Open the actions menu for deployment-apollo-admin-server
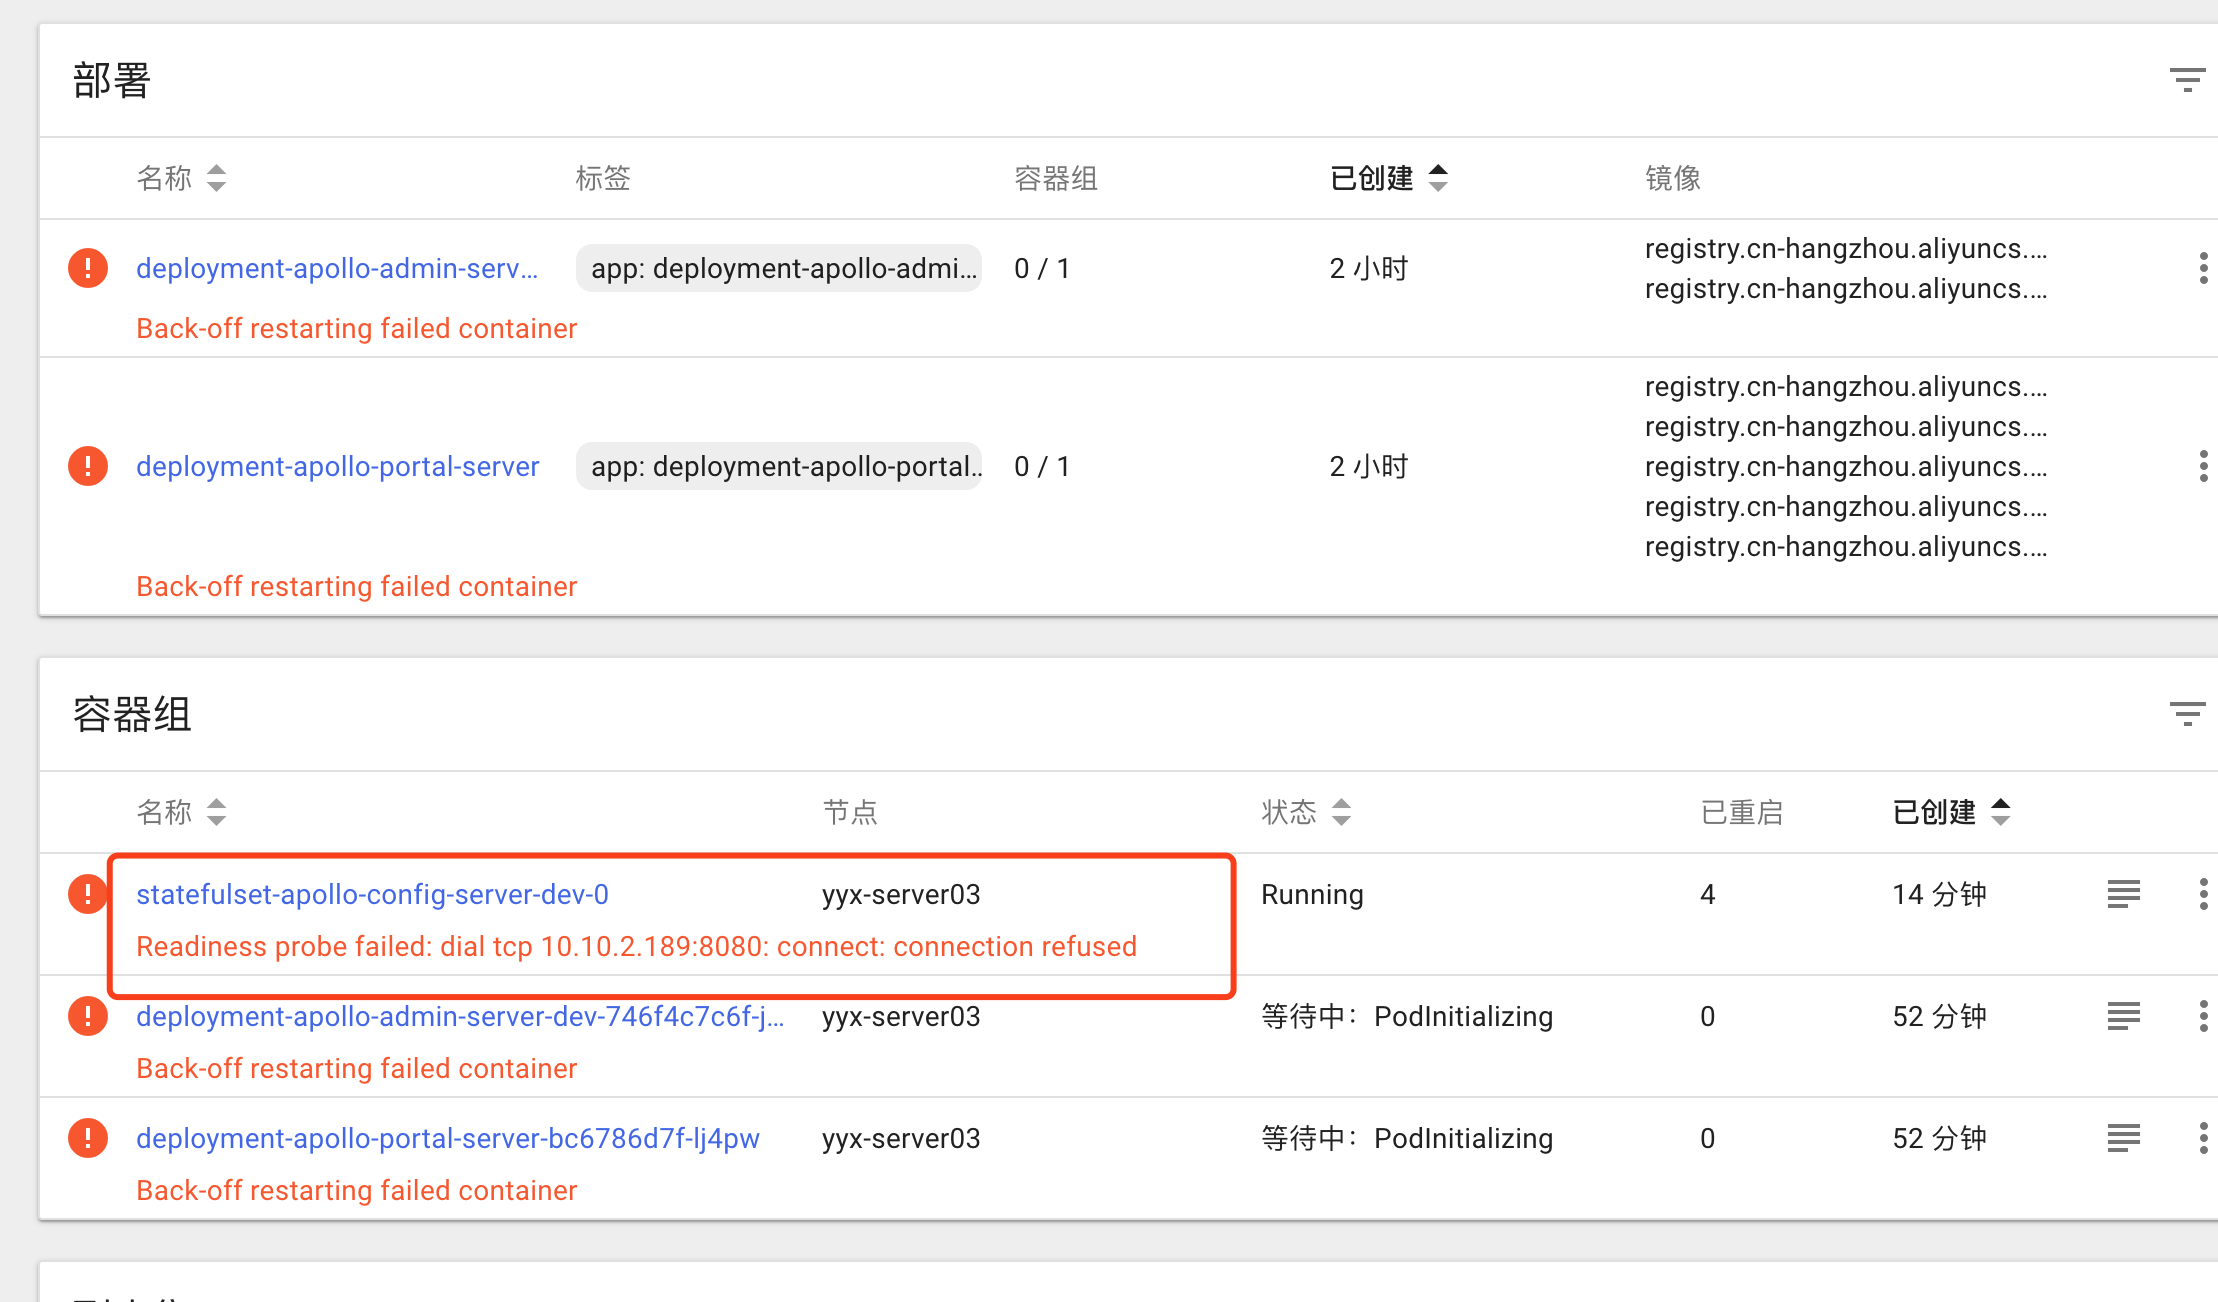Image resolution: width=2218 pixels, height=1302 pixels. [2204, 268]
